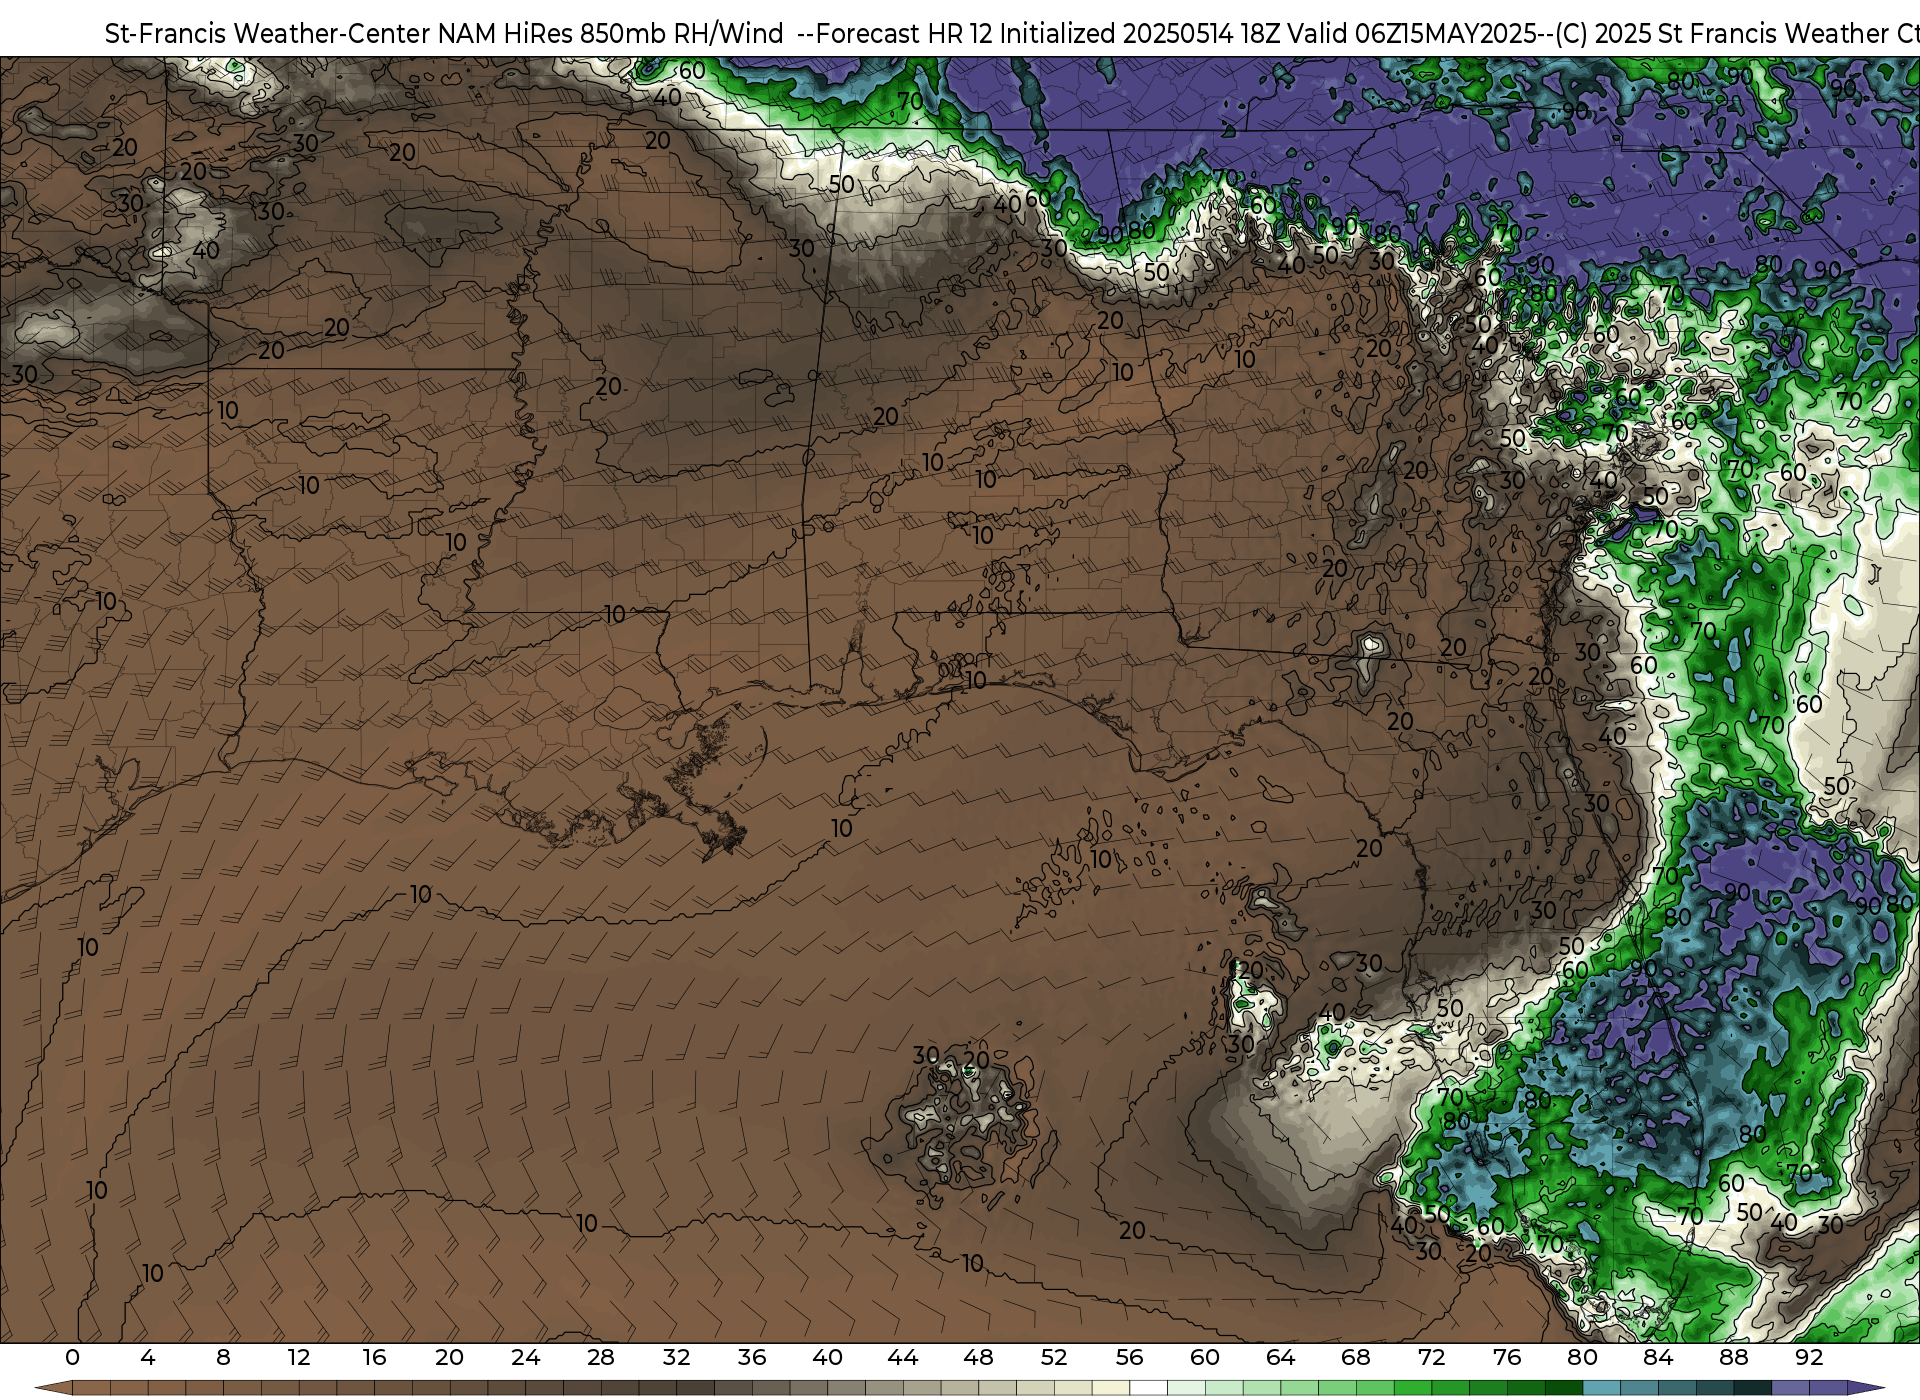
Task: Click the colorbar tick label '44'
Action: pos(903,1357)
